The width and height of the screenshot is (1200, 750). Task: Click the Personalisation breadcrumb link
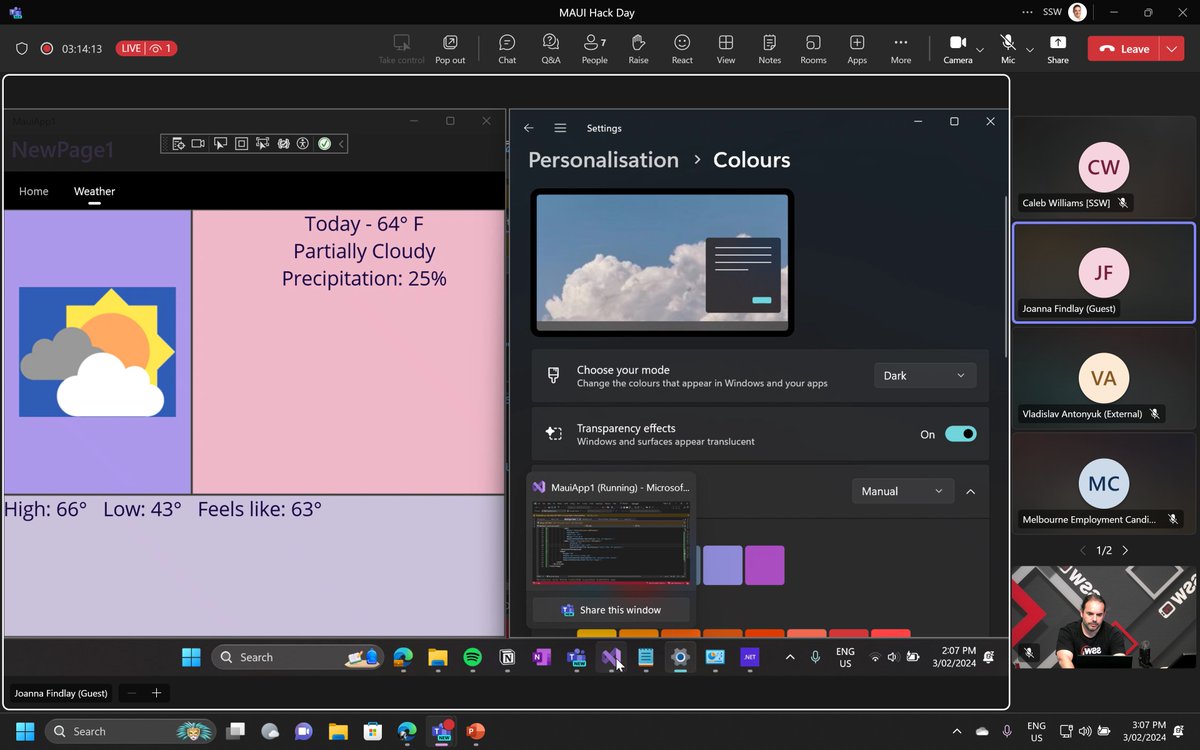[x=603, y=160]
